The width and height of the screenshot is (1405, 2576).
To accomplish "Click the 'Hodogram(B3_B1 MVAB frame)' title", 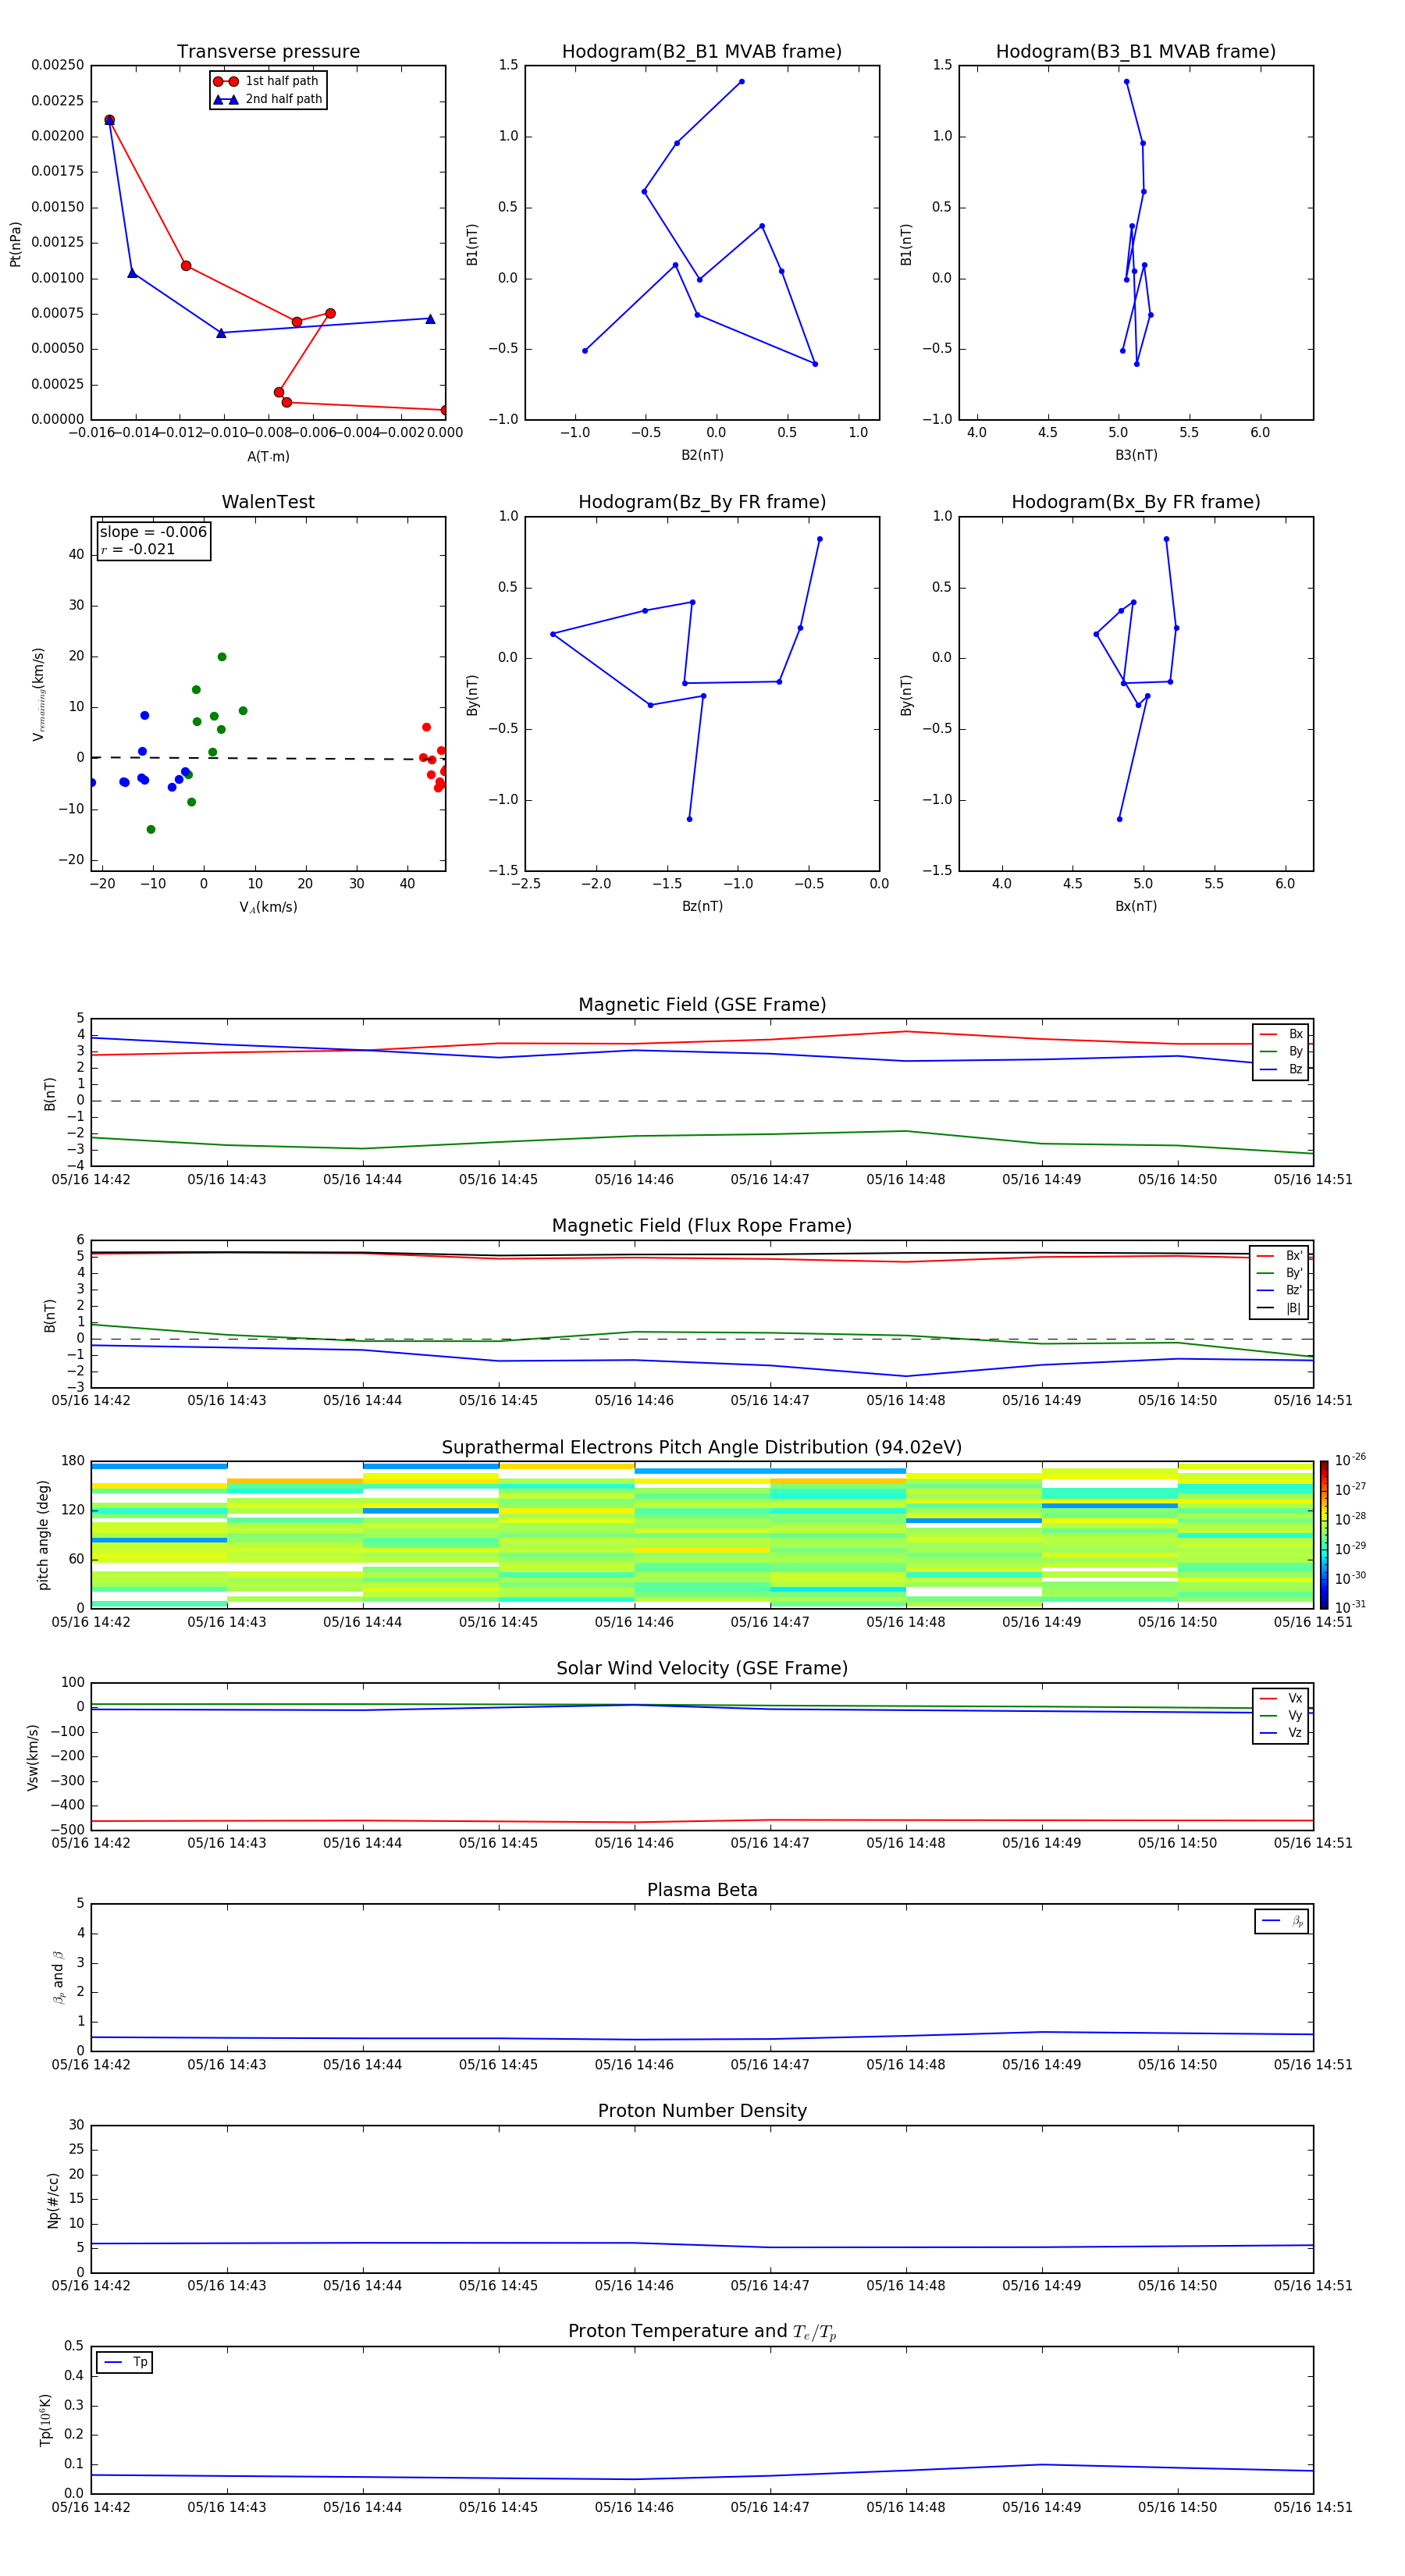I will pyautogui.click(x=1136, y=52).
